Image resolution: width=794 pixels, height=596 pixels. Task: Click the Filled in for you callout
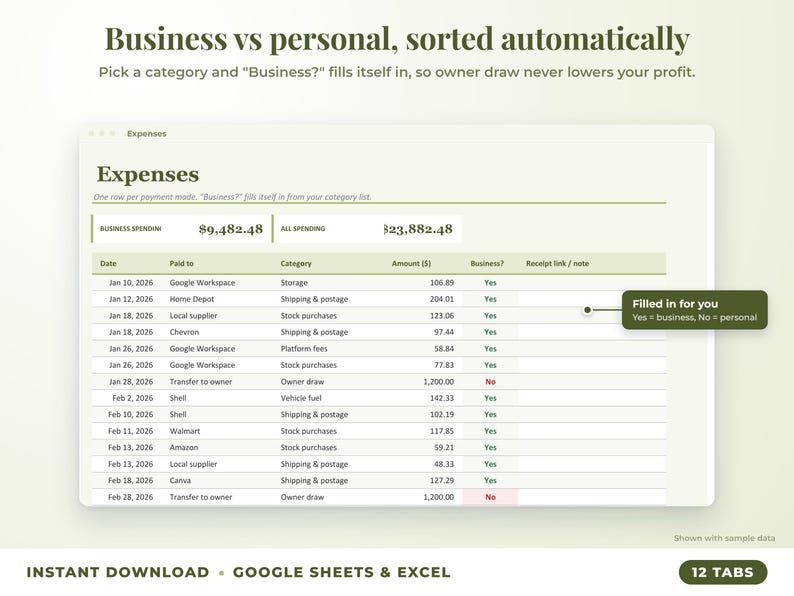click(x=695, y=310)
